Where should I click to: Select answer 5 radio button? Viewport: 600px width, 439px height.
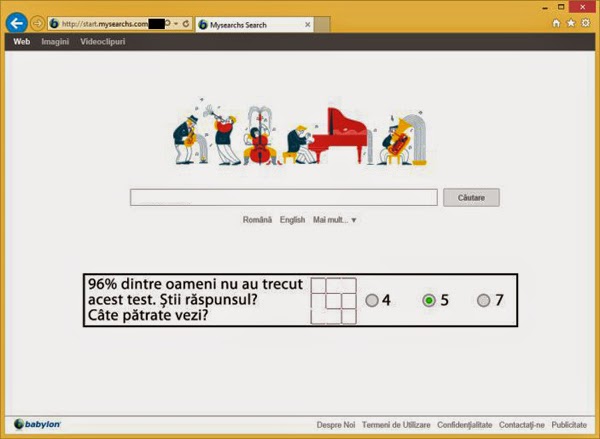coord(429,300)
